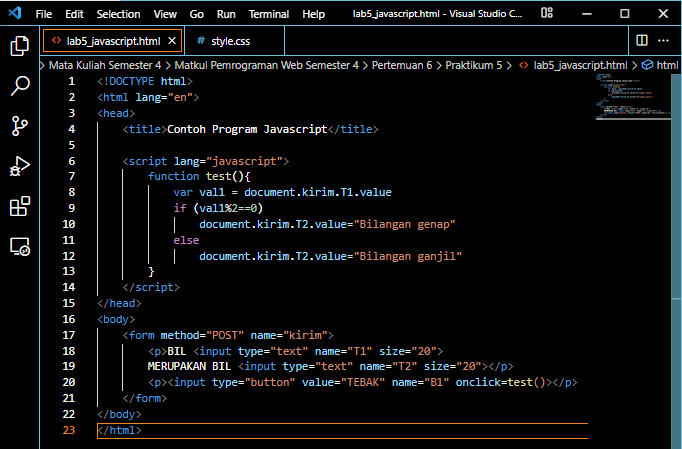The height and width of the screenshot is (449, 682).
Task: Open the View menu
Action: click(x=165, y=14)
